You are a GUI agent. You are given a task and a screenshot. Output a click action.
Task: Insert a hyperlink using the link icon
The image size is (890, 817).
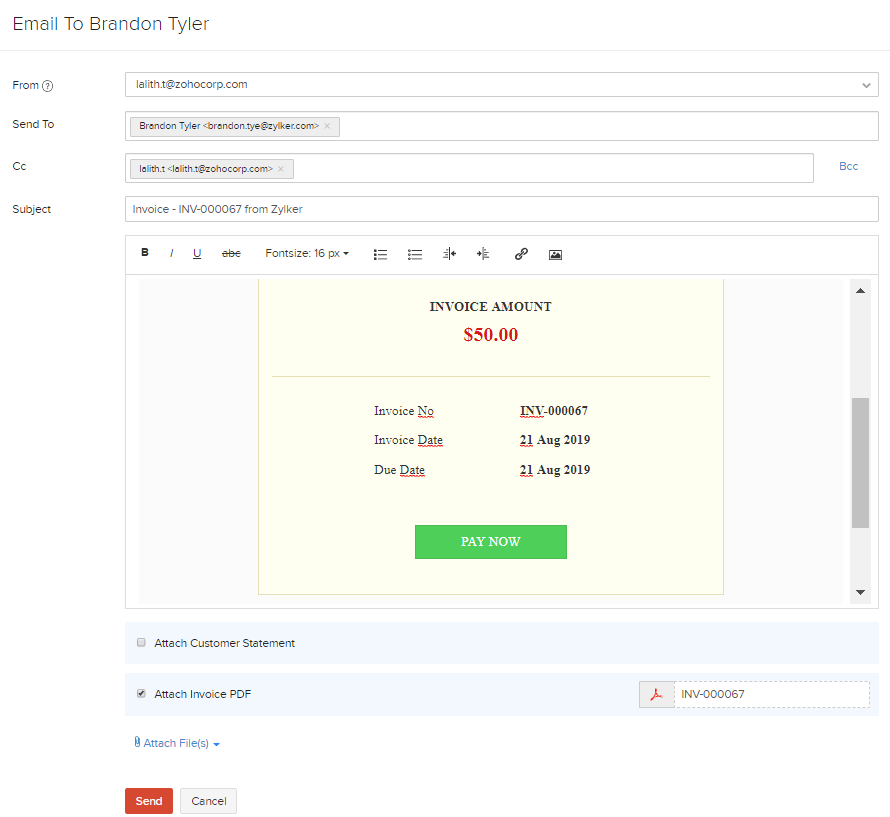click(x=521, y=254)
